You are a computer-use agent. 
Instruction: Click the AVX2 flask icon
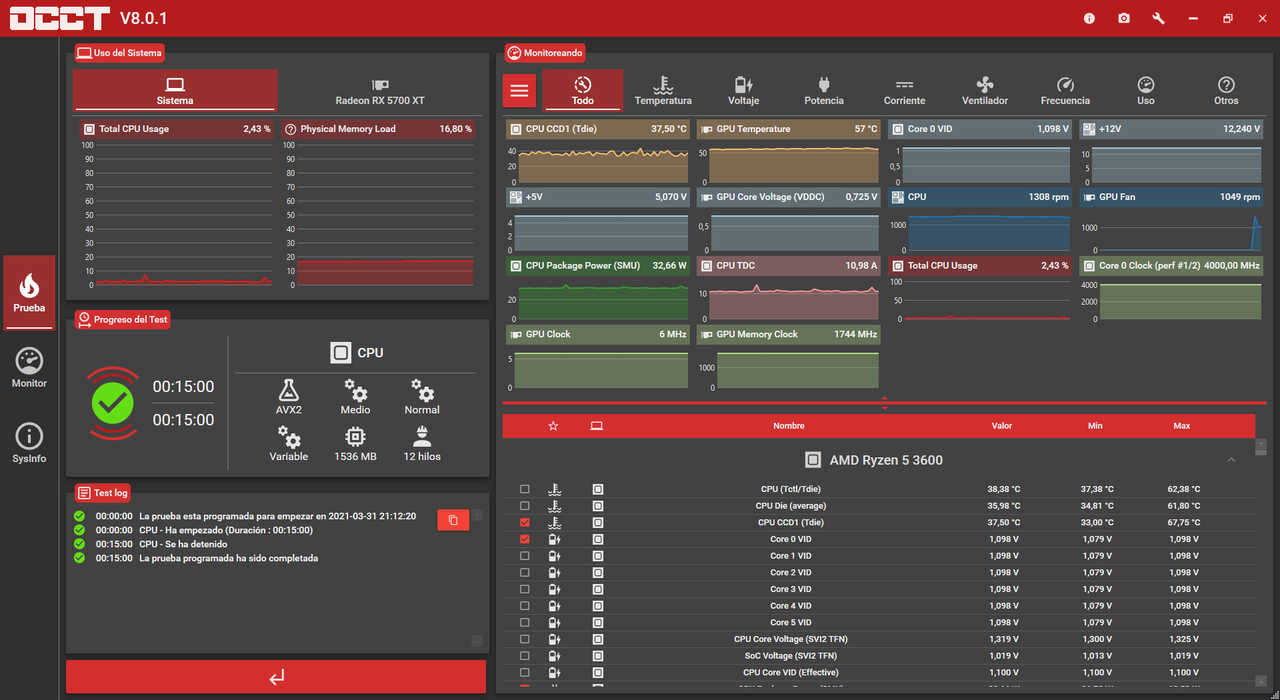289,389
